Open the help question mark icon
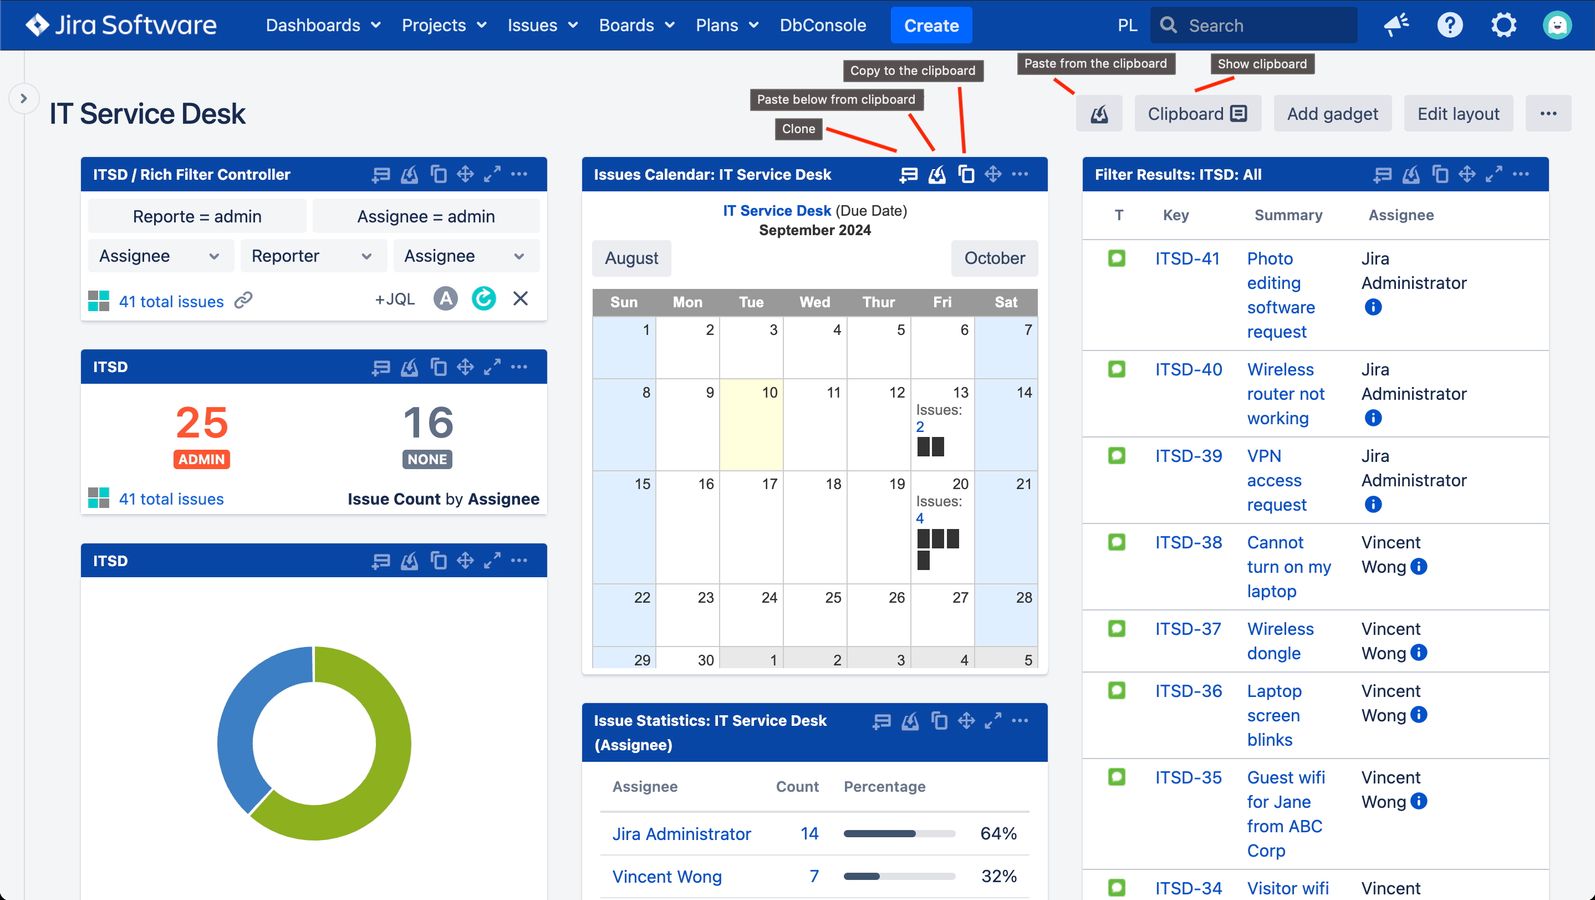 coord(1450,25)
